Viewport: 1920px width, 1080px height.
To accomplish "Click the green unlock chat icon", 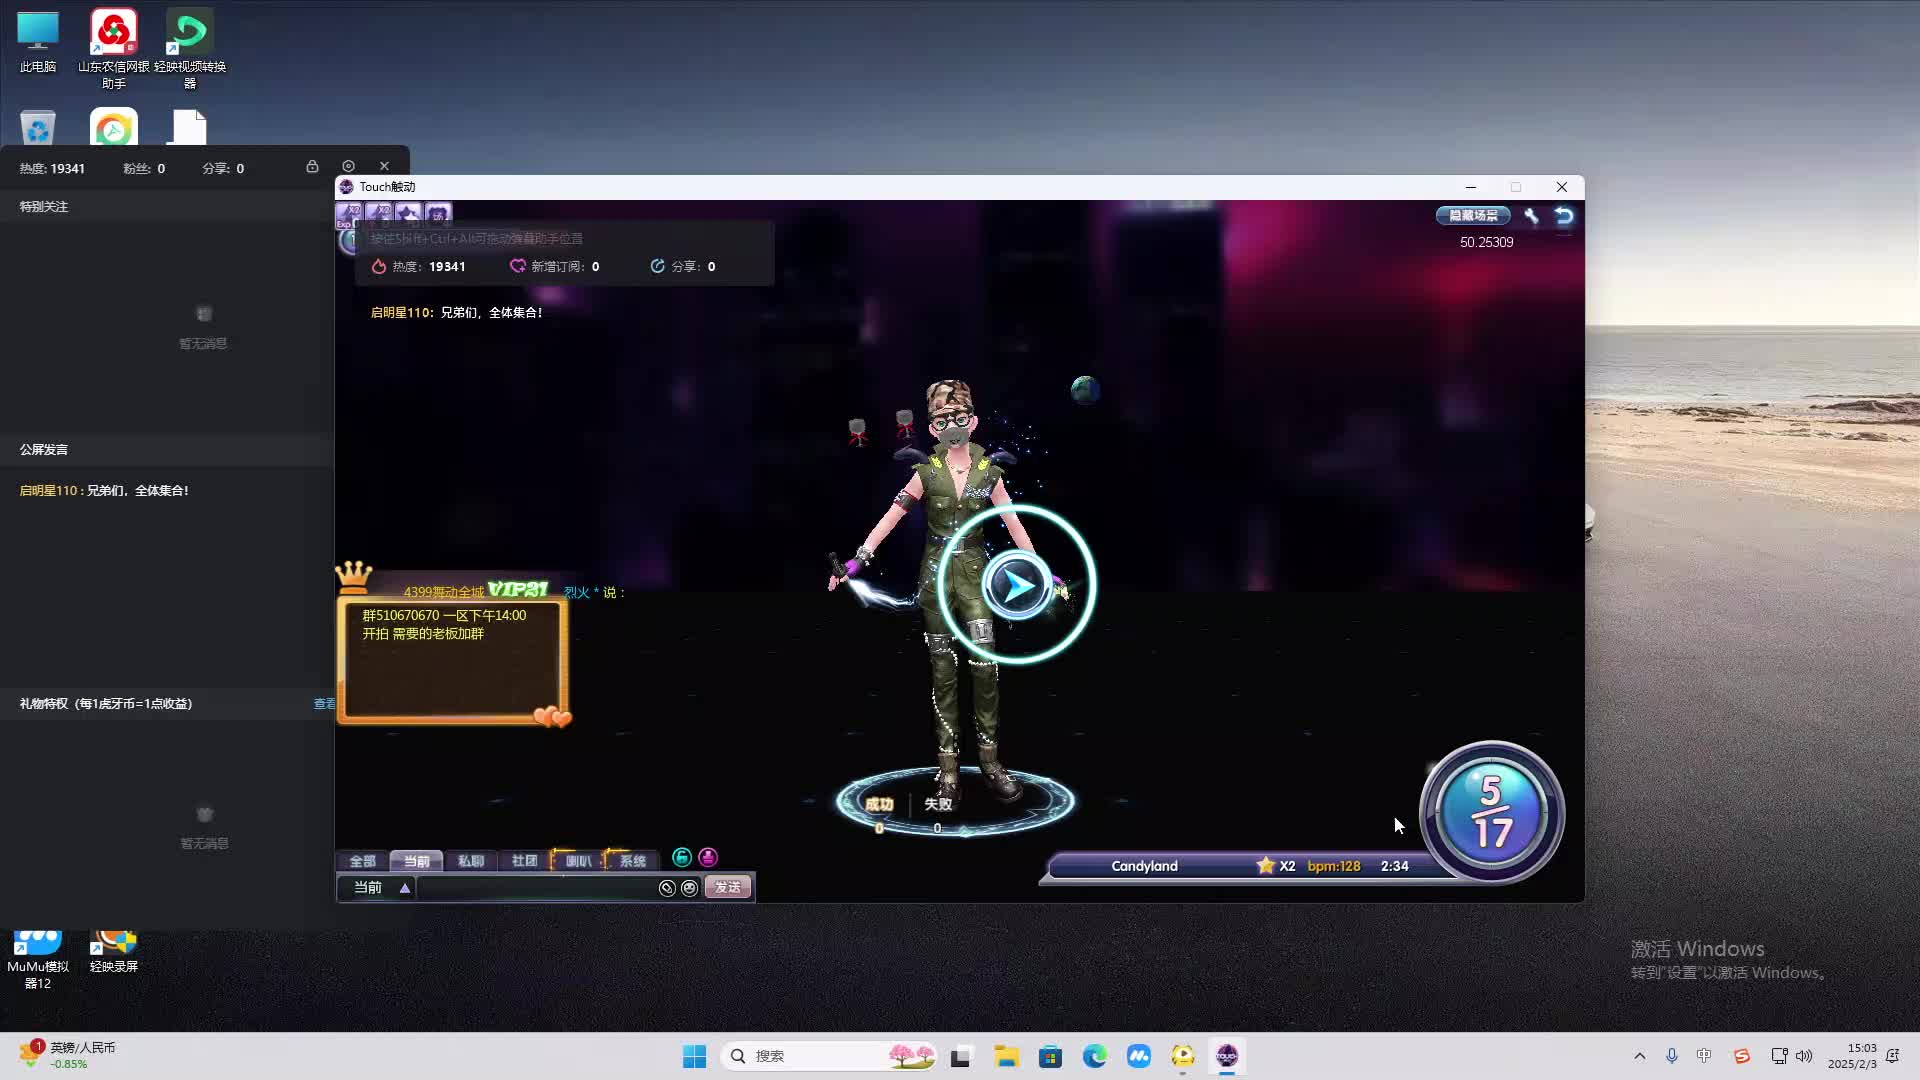I will point(682,858).
